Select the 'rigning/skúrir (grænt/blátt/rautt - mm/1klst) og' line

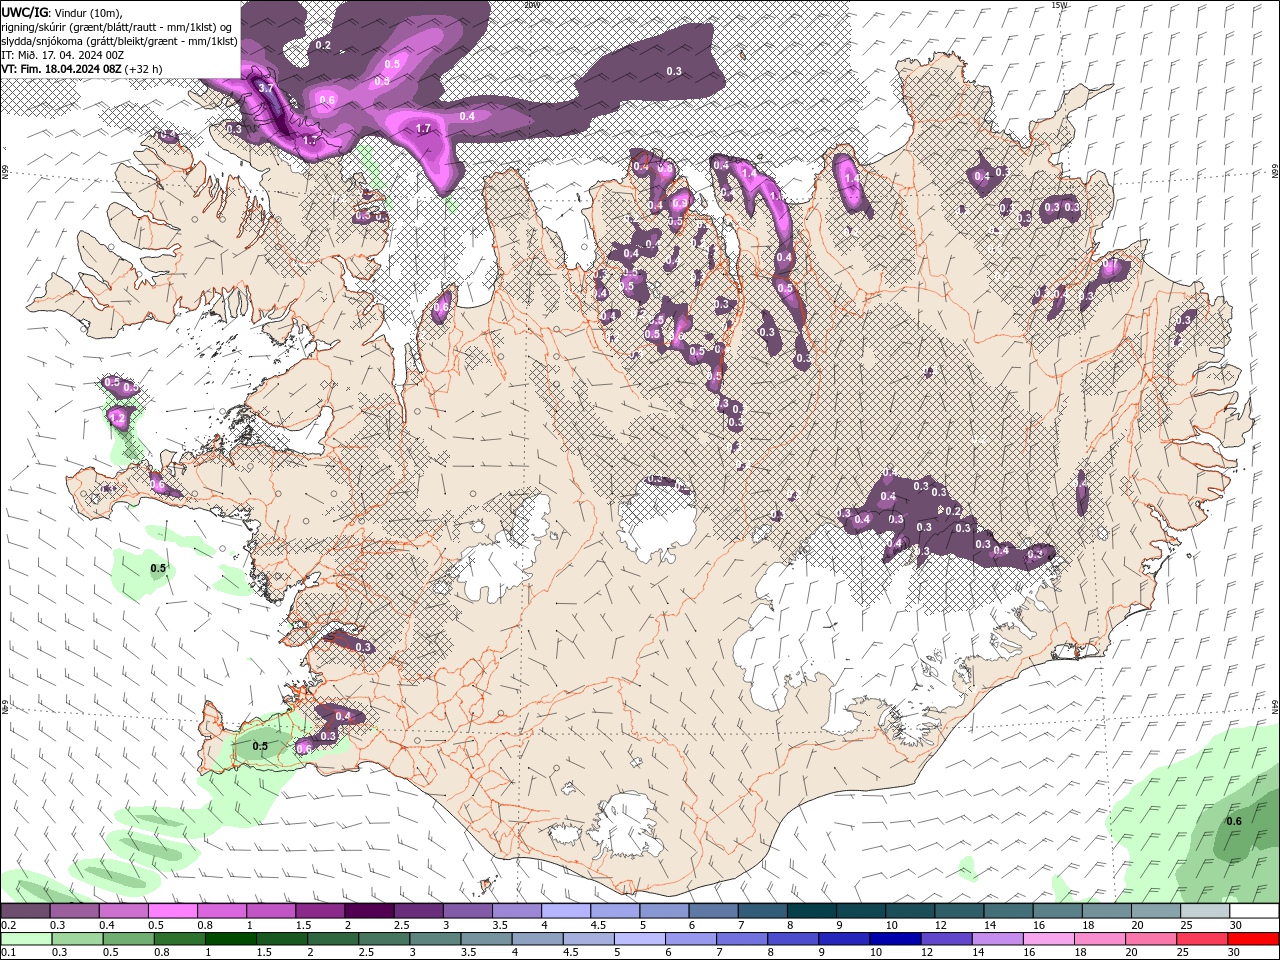118,26
